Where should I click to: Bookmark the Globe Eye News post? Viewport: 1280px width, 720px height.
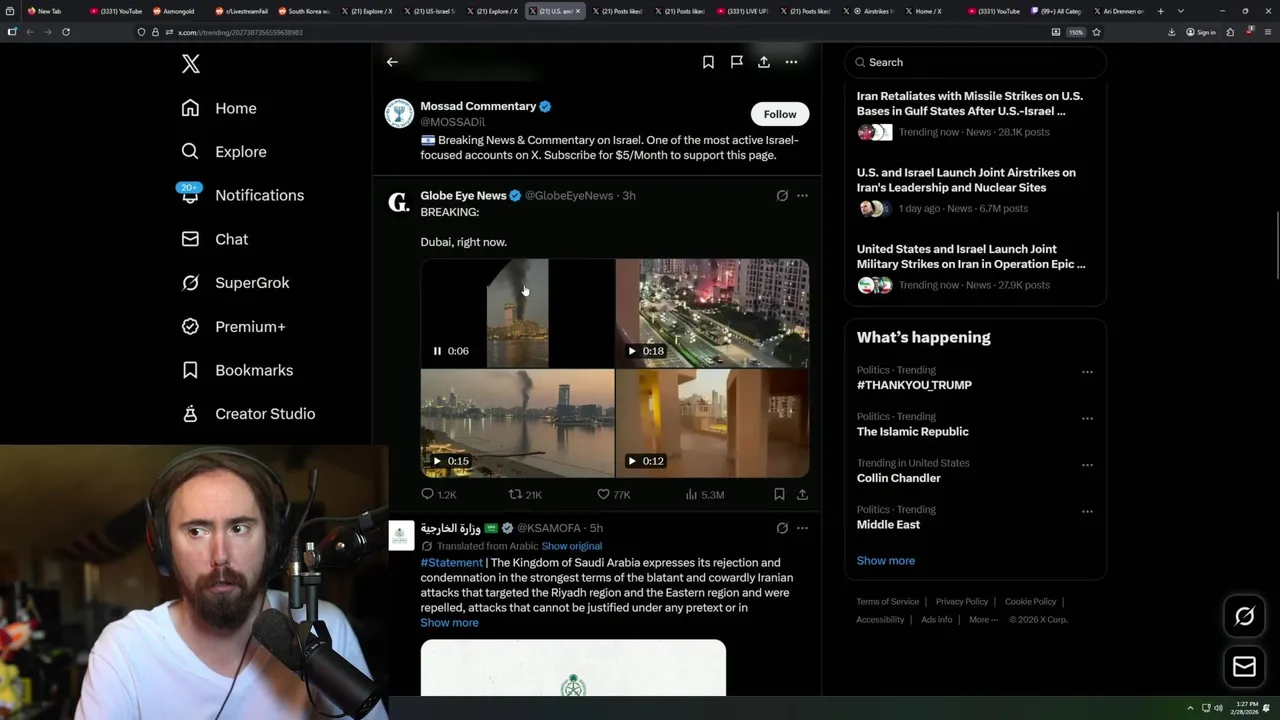[779, 494]
